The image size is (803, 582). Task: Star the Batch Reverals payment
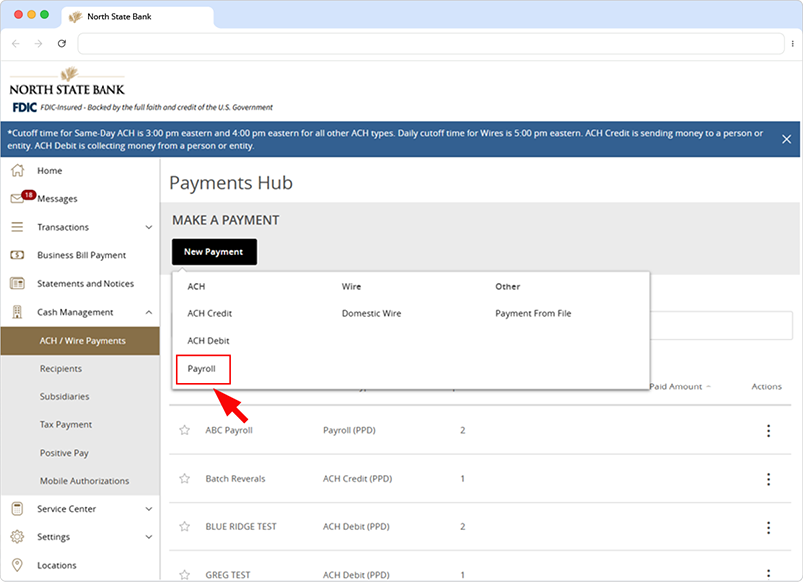185,479
